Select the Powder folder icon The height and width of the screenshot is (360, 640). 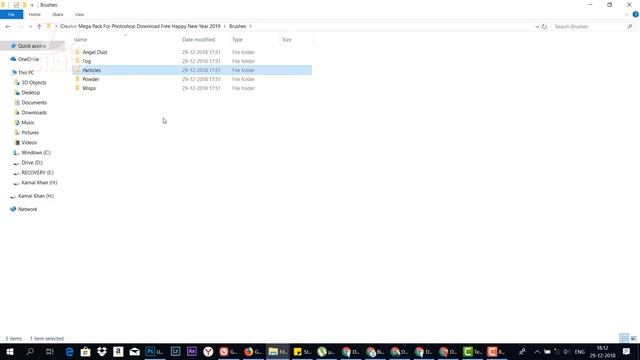[78, 79]
